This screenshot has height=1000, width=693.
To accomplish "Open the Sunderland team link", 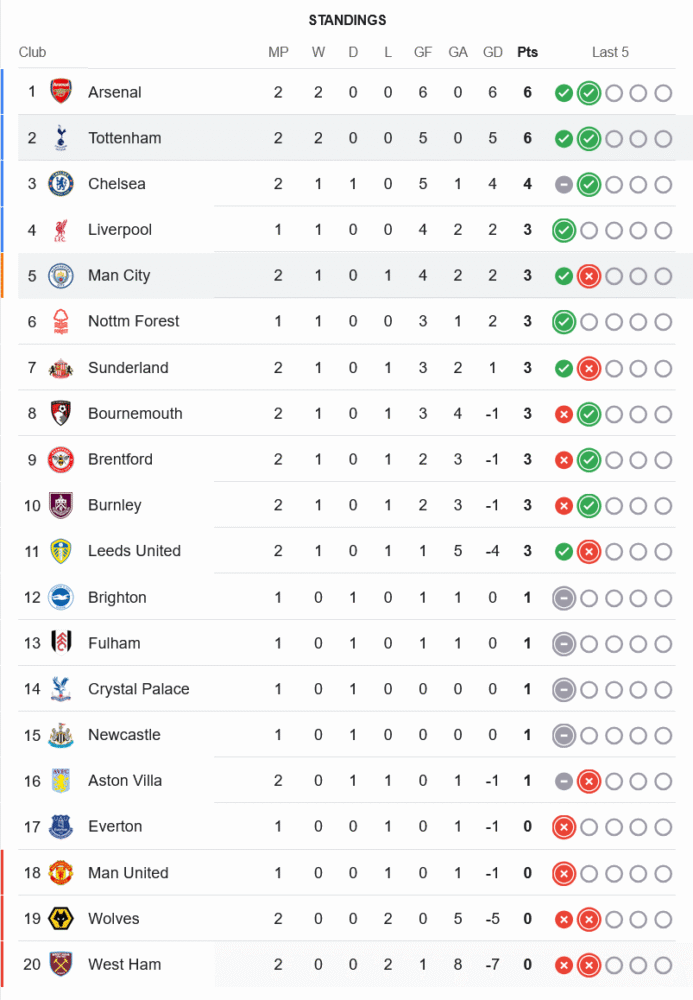I will click(x=128, y=368).
